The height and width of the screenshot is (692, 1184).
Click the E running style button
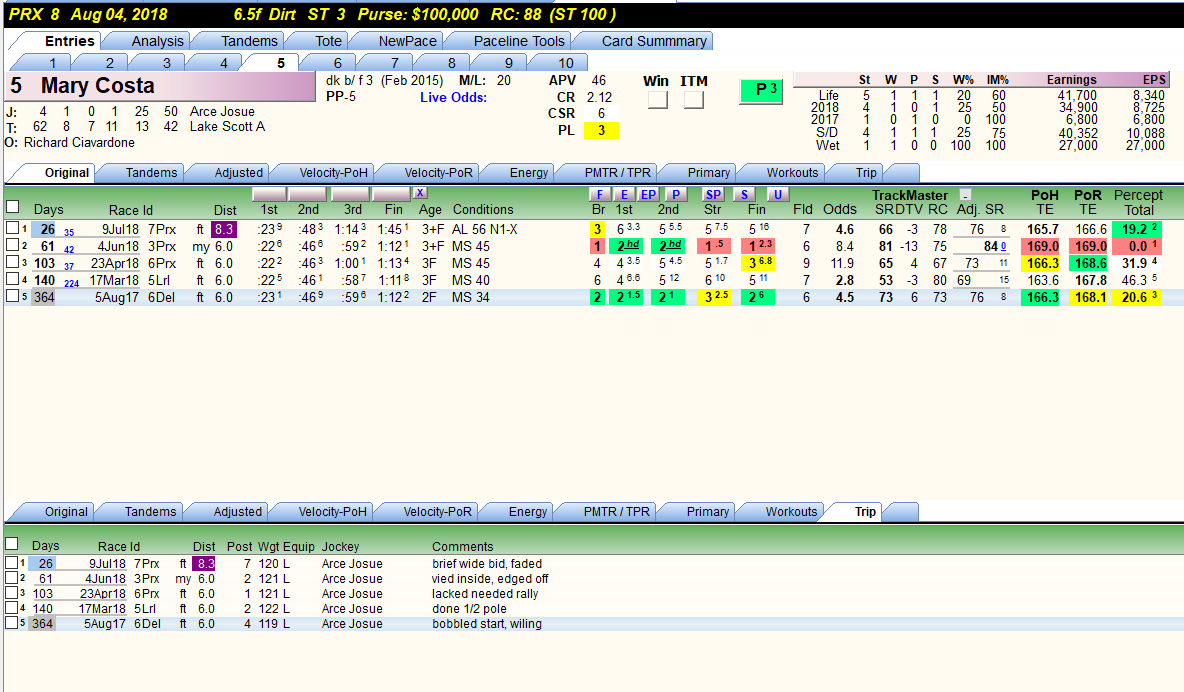[x=624, y=194]
